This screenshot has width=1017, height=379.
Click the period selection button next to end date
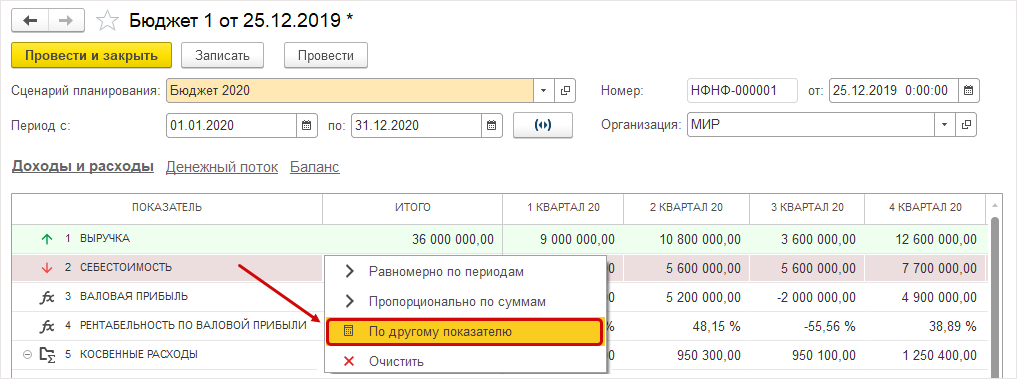542,125
